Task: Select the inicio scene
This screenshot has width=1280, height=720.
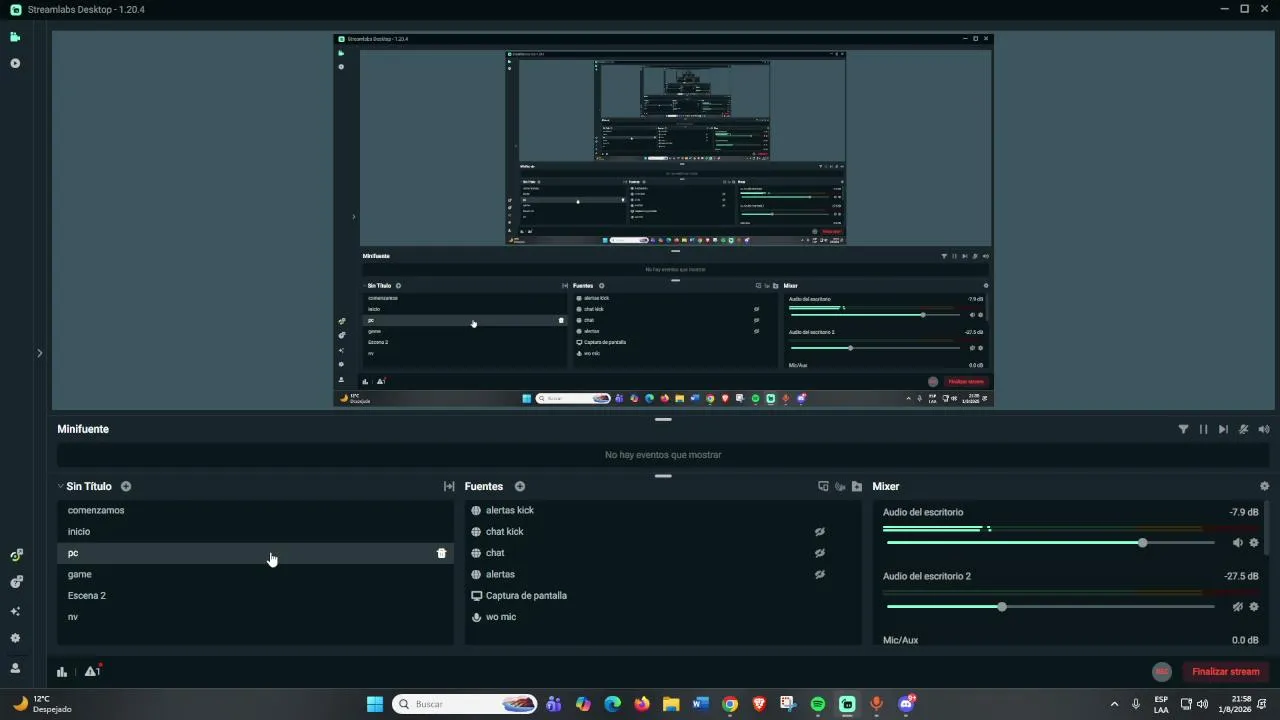Action: point(255,532)
